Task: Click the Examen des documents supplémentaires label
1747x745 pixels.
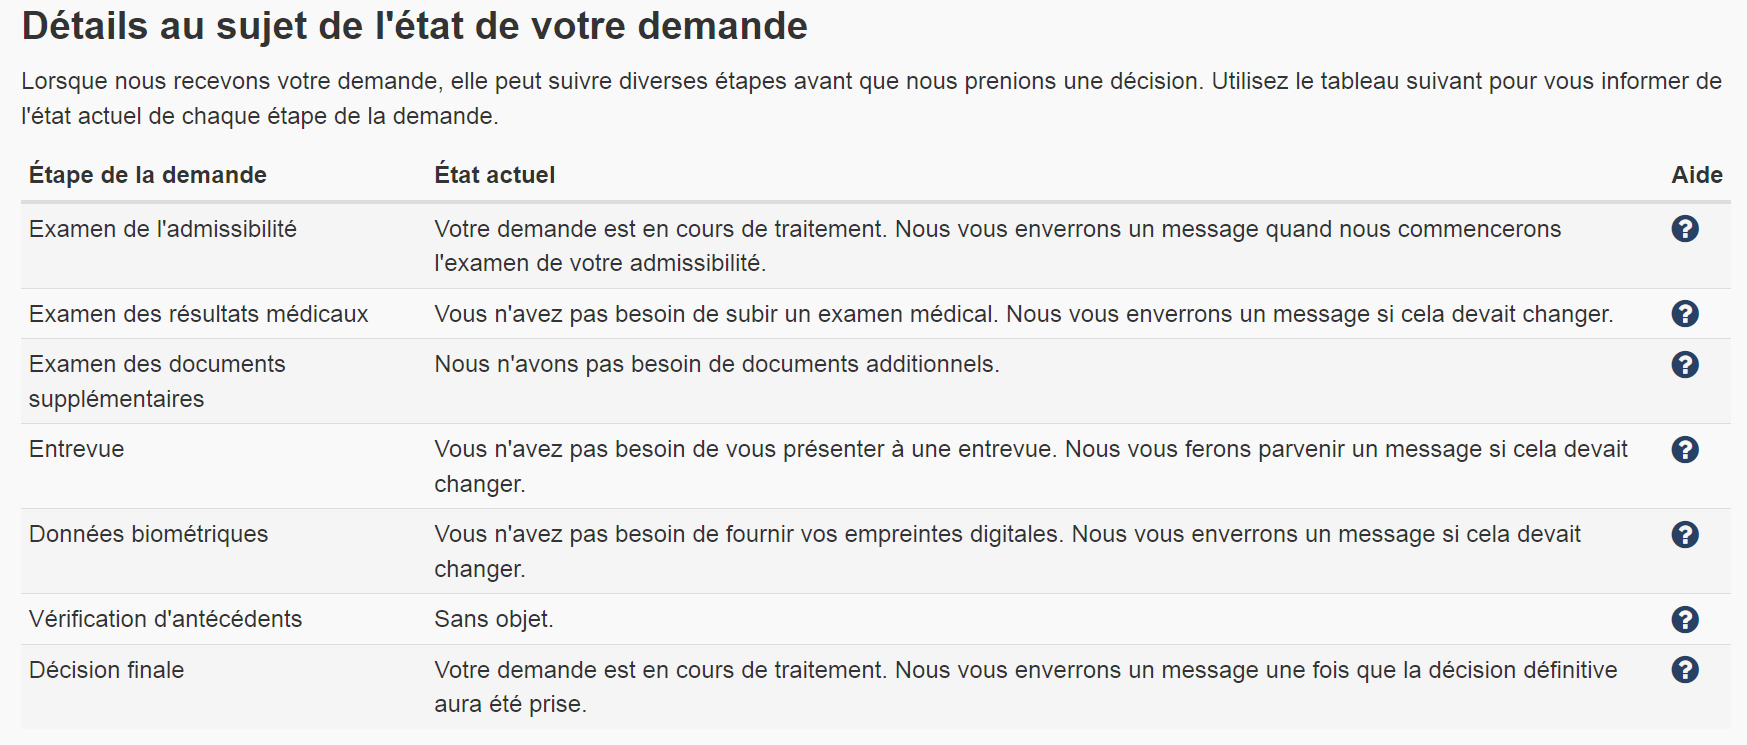Action: click(157, 381)
